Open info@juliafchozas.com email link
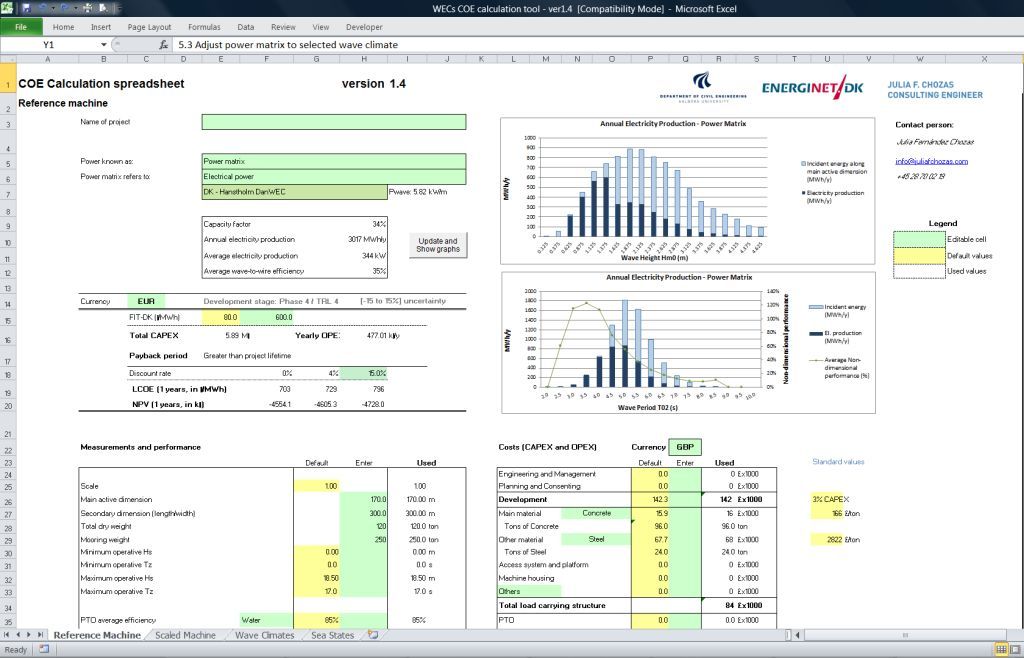Viewport: 1024px width, 658px height. [x=931, y=161]
